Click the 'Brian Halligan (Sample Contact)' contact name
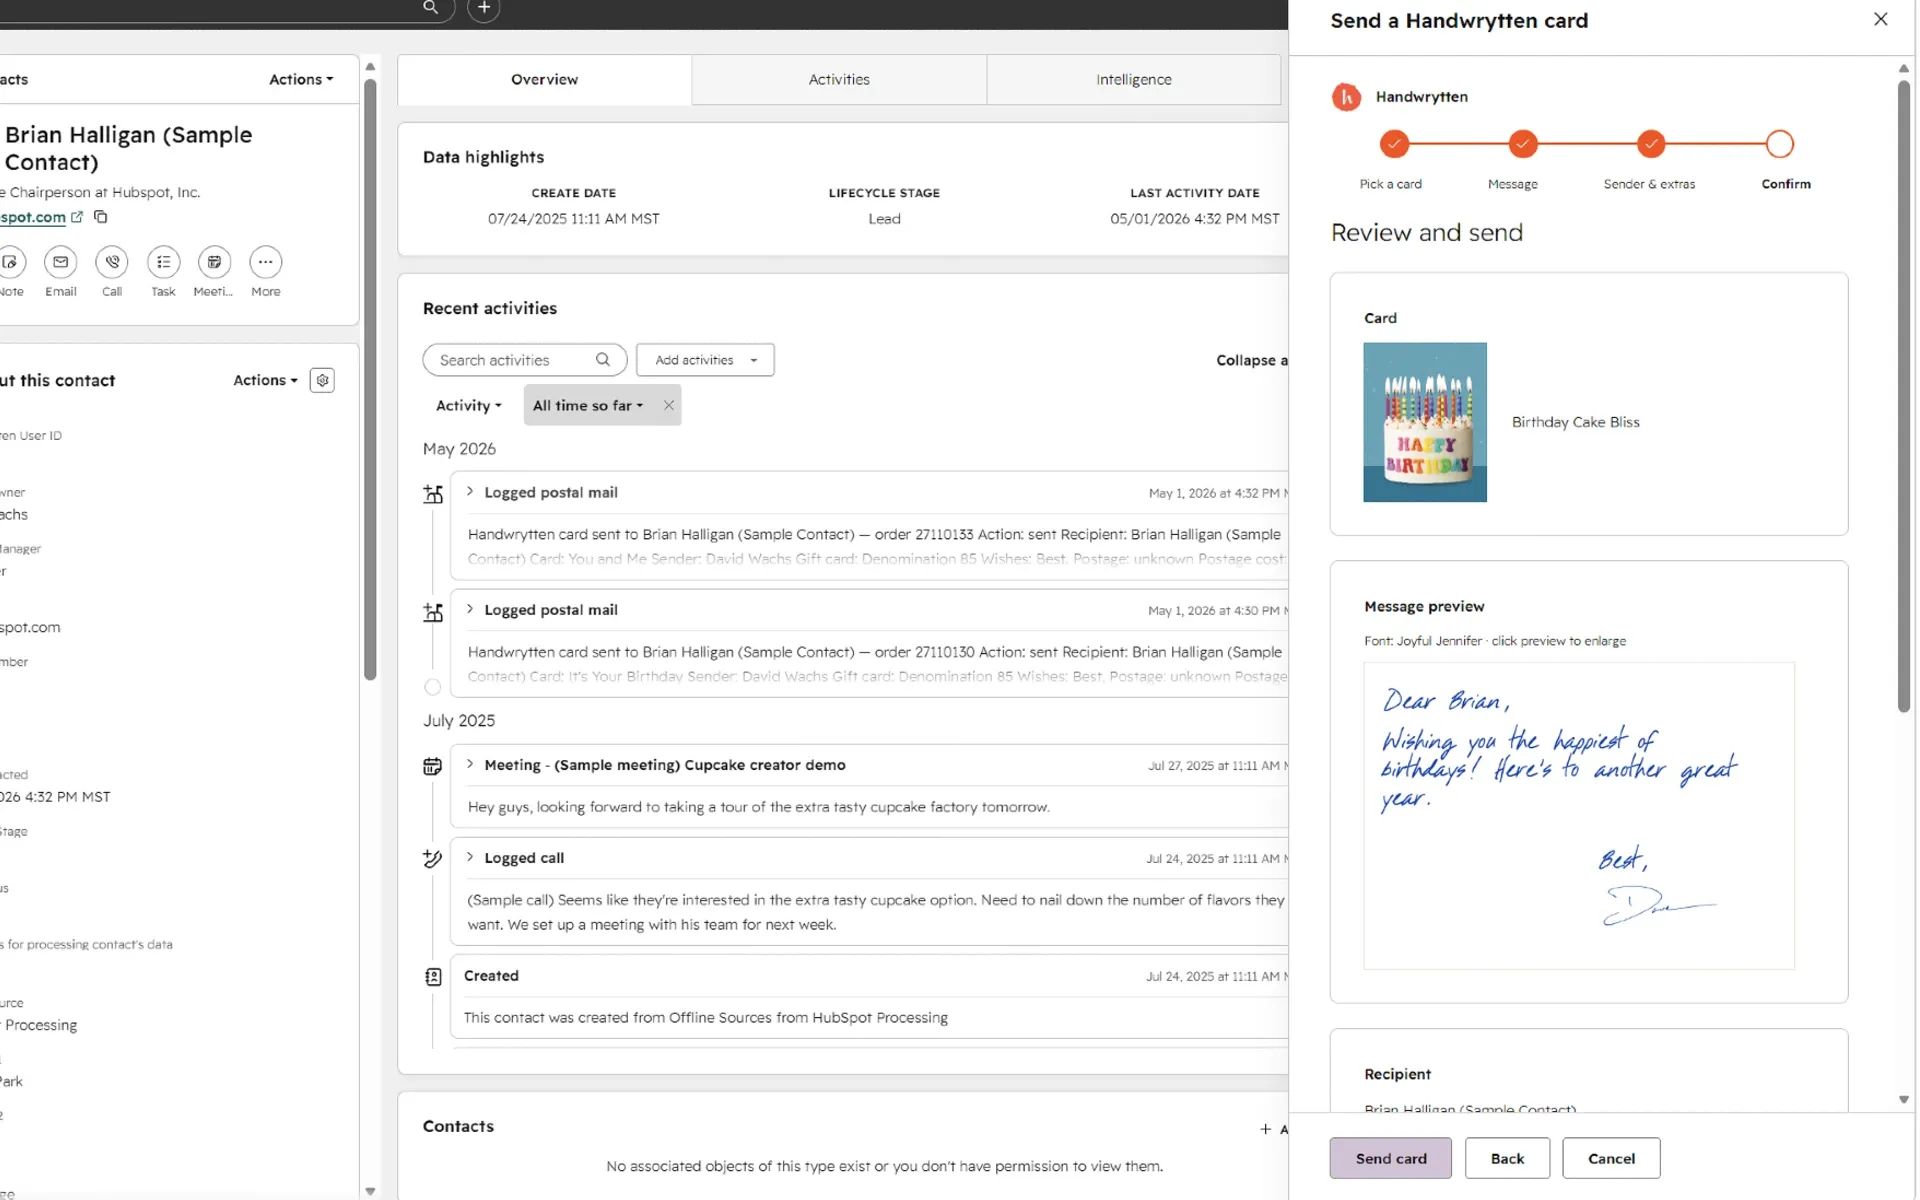 [129, 148]
